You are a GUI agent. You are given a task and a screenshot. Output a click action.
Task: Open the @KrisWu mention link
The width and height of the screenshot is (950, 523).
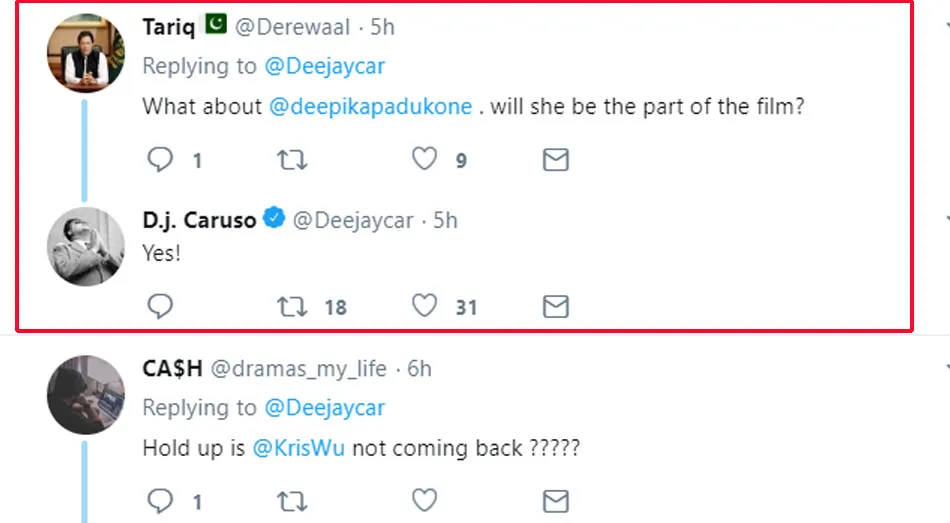[298, 448]
